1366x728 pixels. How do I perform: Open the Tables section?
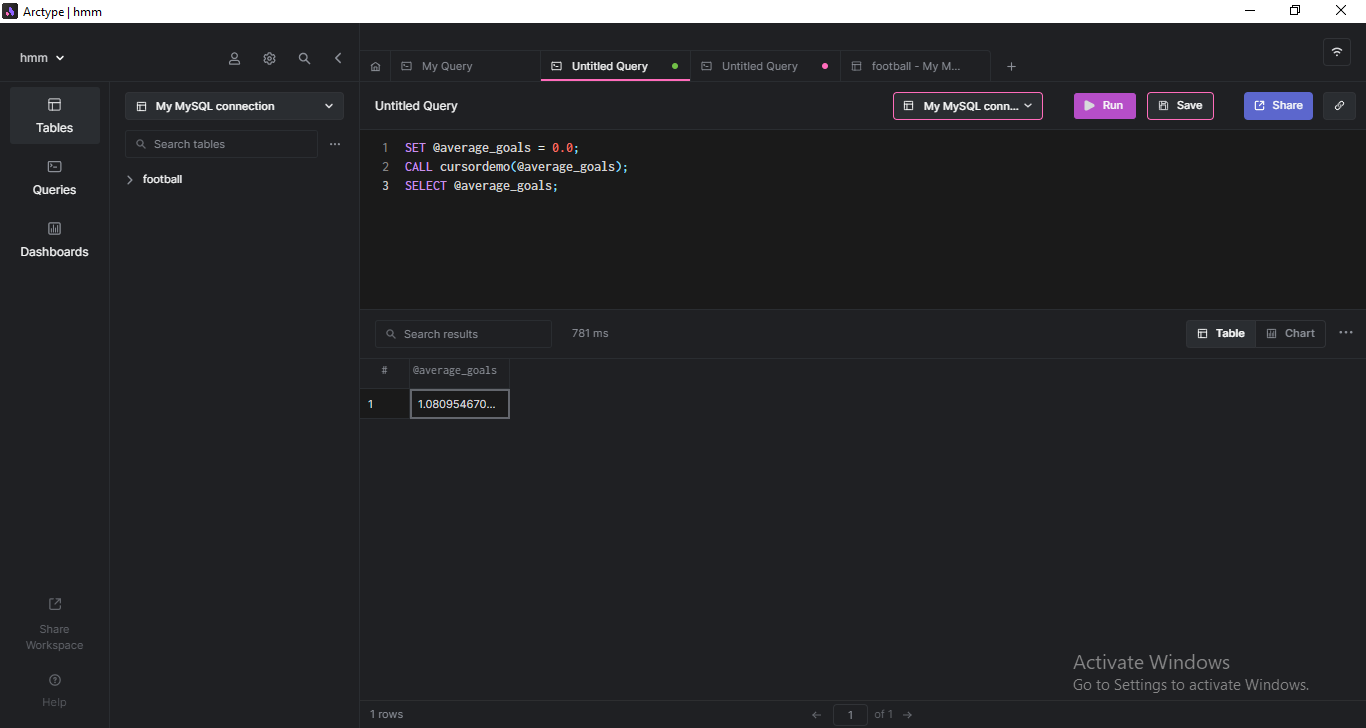pyautogui.click(x=55, y=115)
